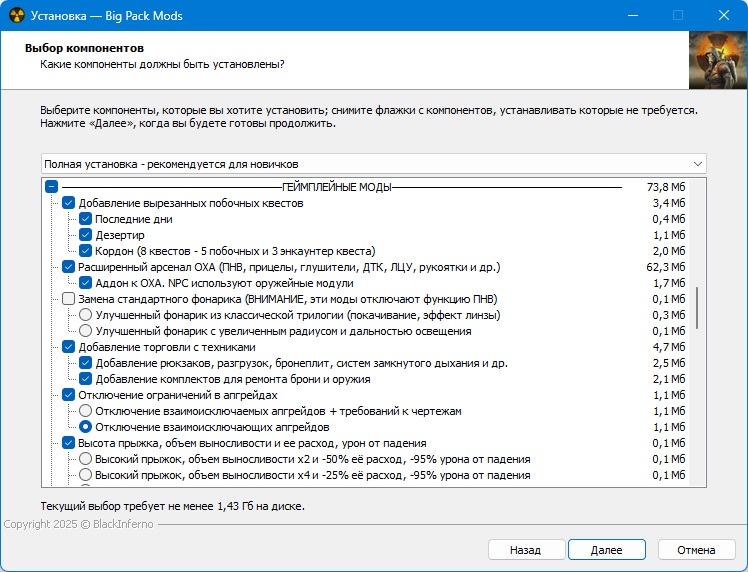Select 'Улучшенный фонарик из классической трилогии' radio
The width and height of the screenshot is (748, 572).
click(86, 315)
